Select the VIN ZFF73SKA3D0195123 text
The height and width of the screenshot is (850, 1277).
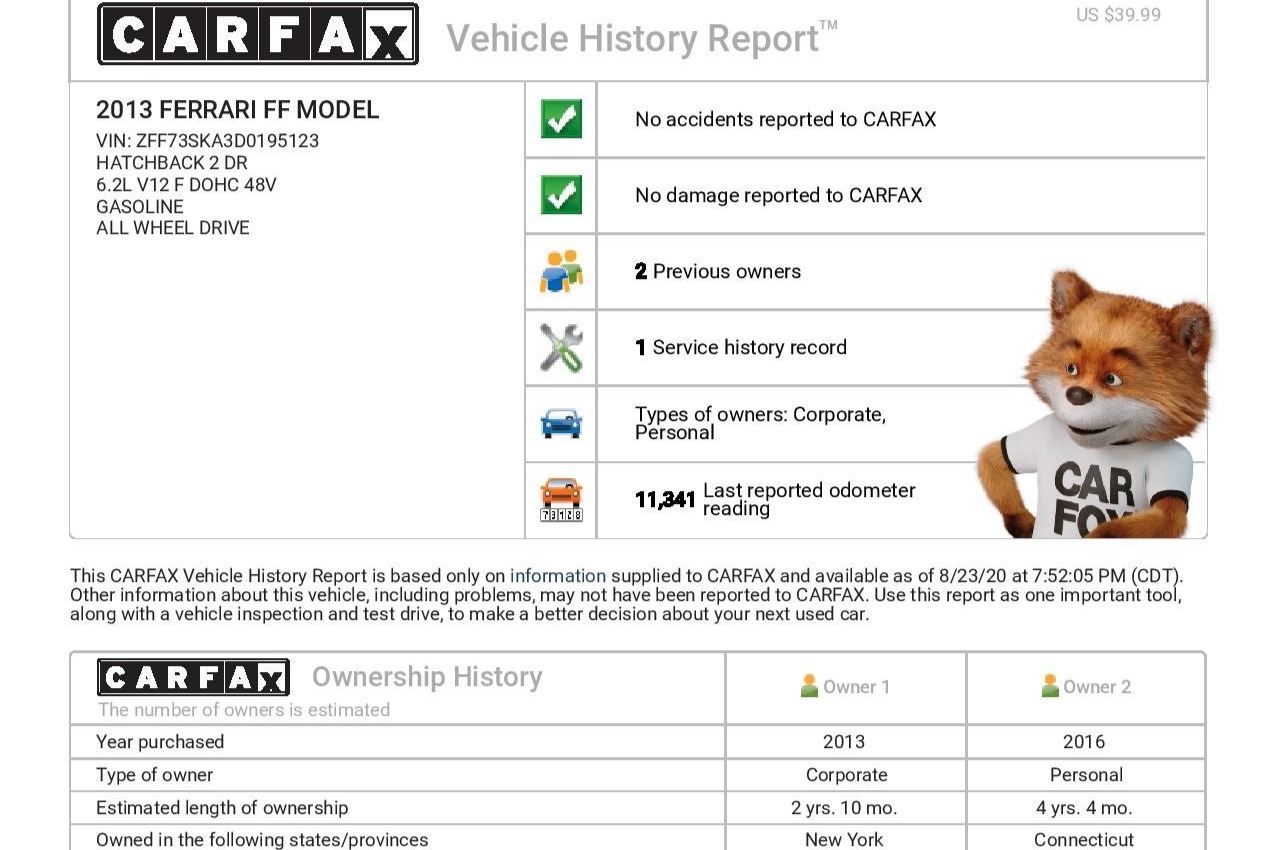pos(207,141)
